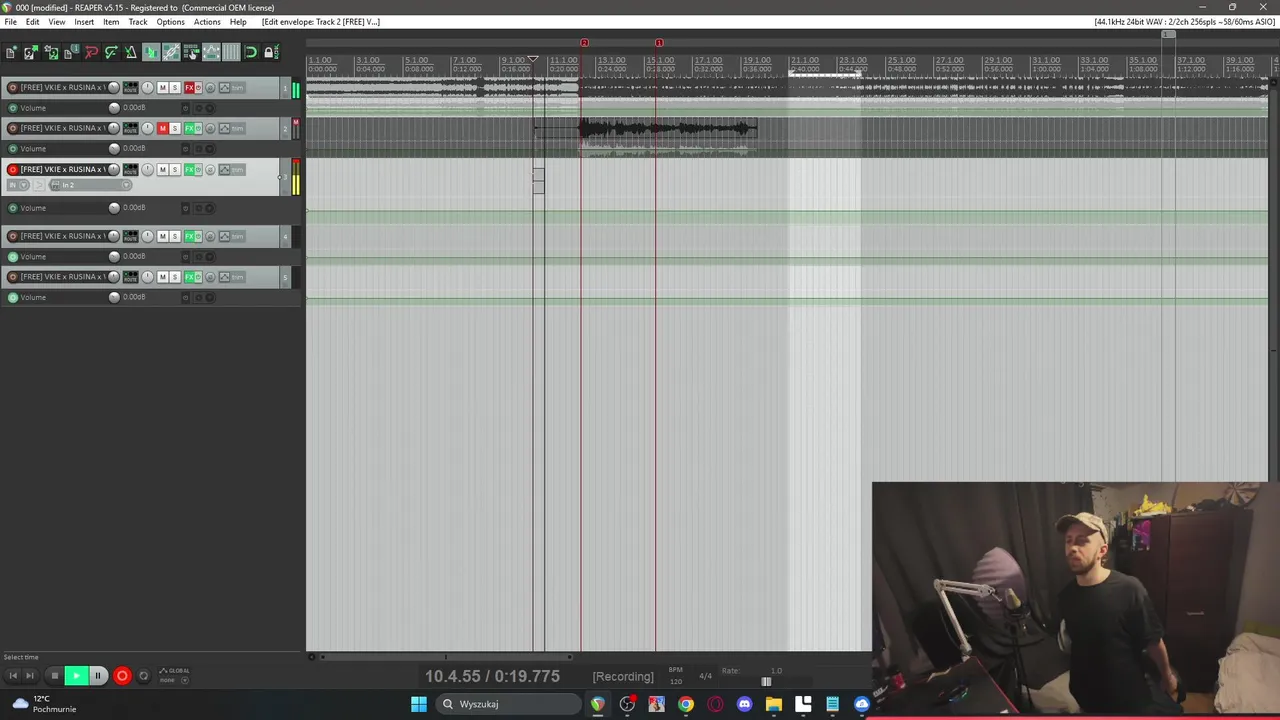Open envelope button on track 3

coord(224,170)
